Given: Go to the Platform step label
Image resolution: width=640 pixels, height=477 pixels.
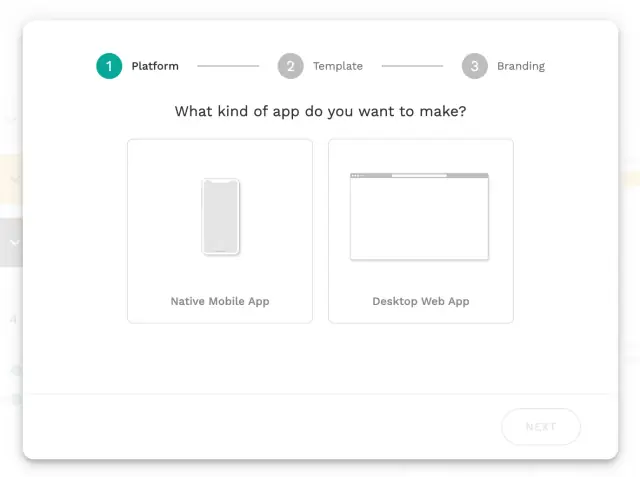Looking at the screenshot, I should pyautogui.click(x=155, y=66).
